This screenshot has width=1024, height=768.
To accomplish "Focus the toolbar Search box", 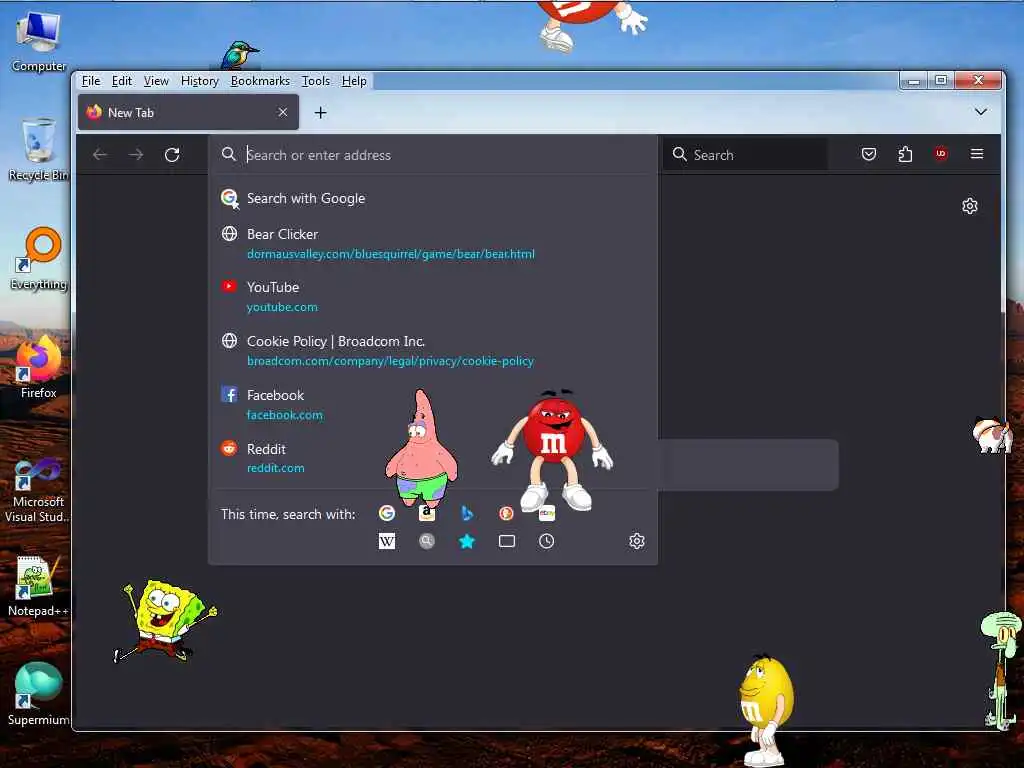I will pyautogui.click(x=744, y=155).
